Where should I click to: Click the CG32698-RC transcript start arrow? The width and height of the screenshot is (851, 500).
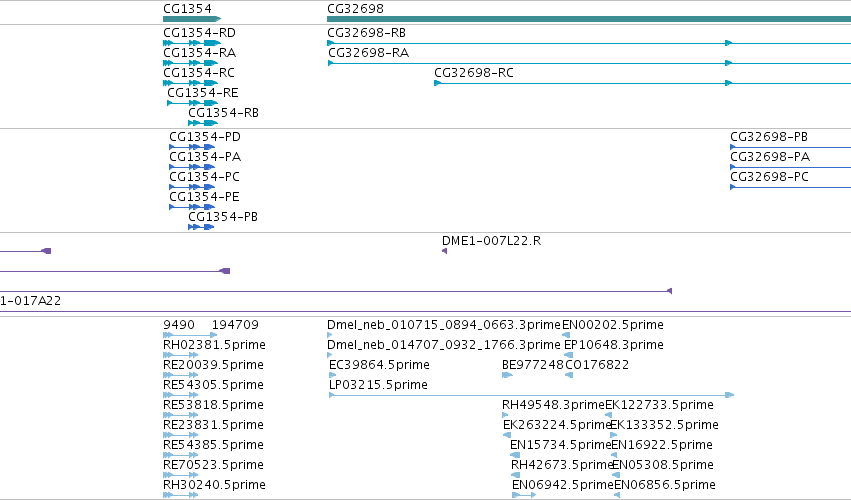click(437, 83)
